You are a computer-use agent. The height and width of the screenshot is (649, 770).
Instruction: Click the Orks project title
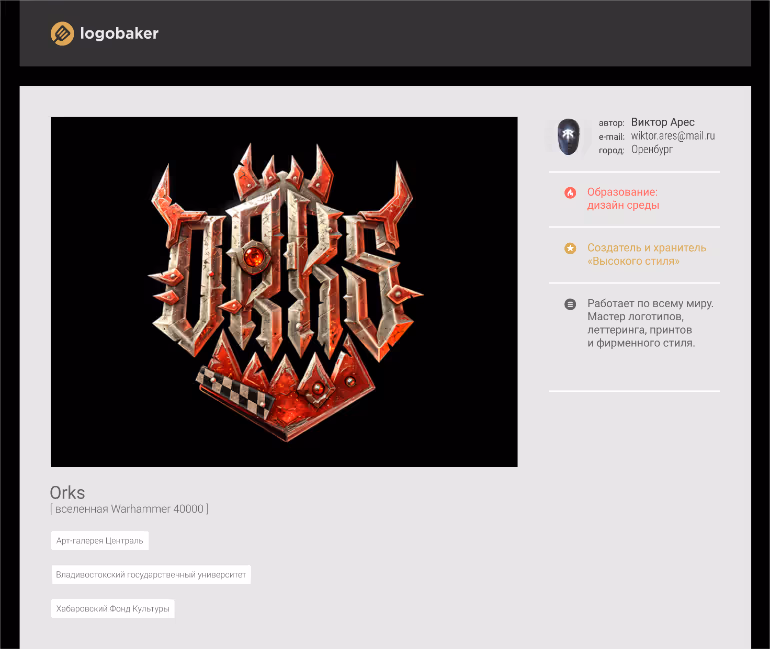pyautogui.click(x=67, y=492)
